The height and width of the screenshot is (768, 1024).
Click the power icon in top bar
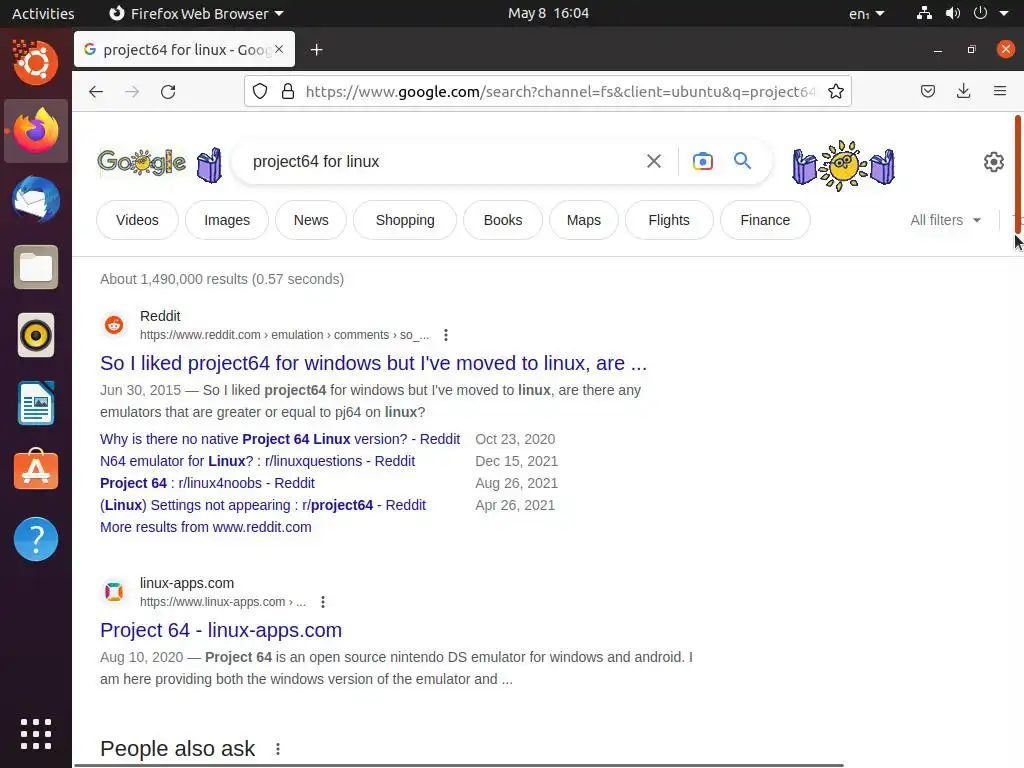click(980, 13)
